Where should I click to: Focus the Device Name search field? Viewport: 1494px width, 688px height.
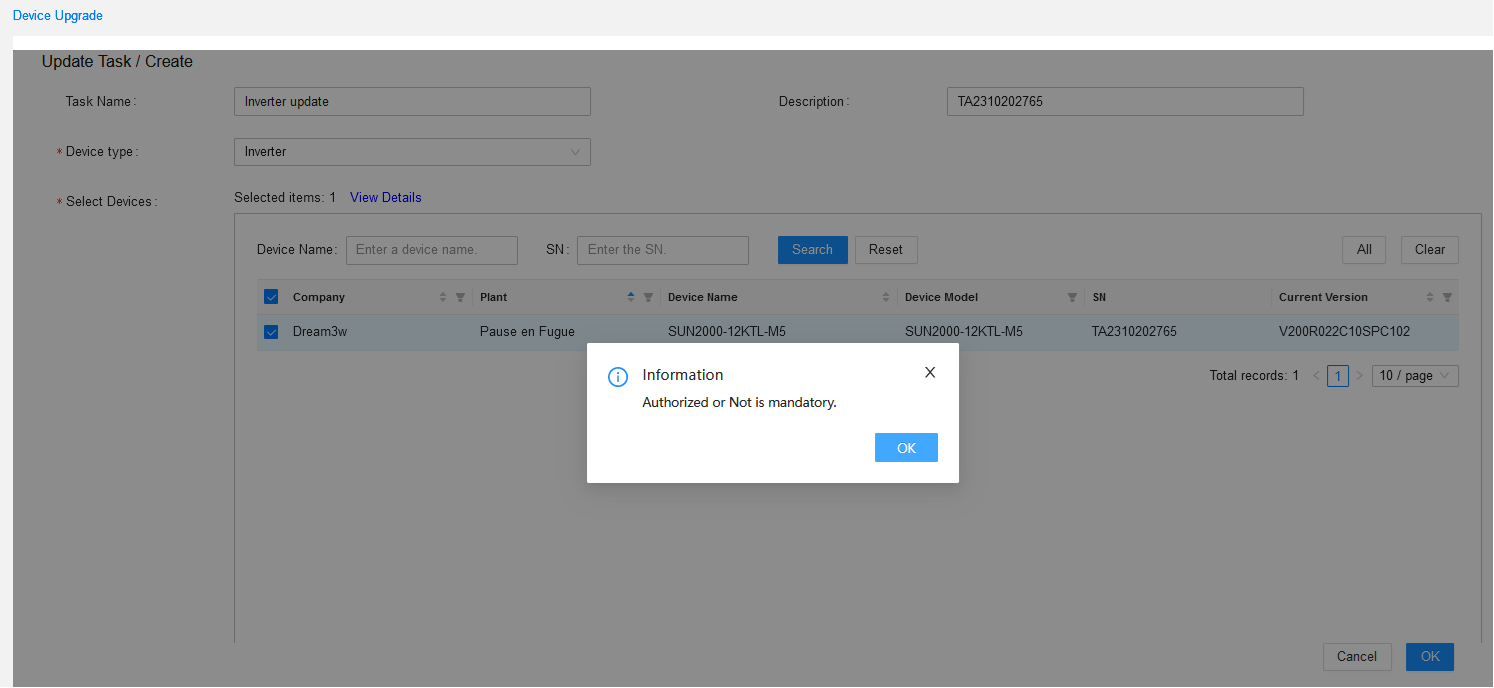coord(432,250)
